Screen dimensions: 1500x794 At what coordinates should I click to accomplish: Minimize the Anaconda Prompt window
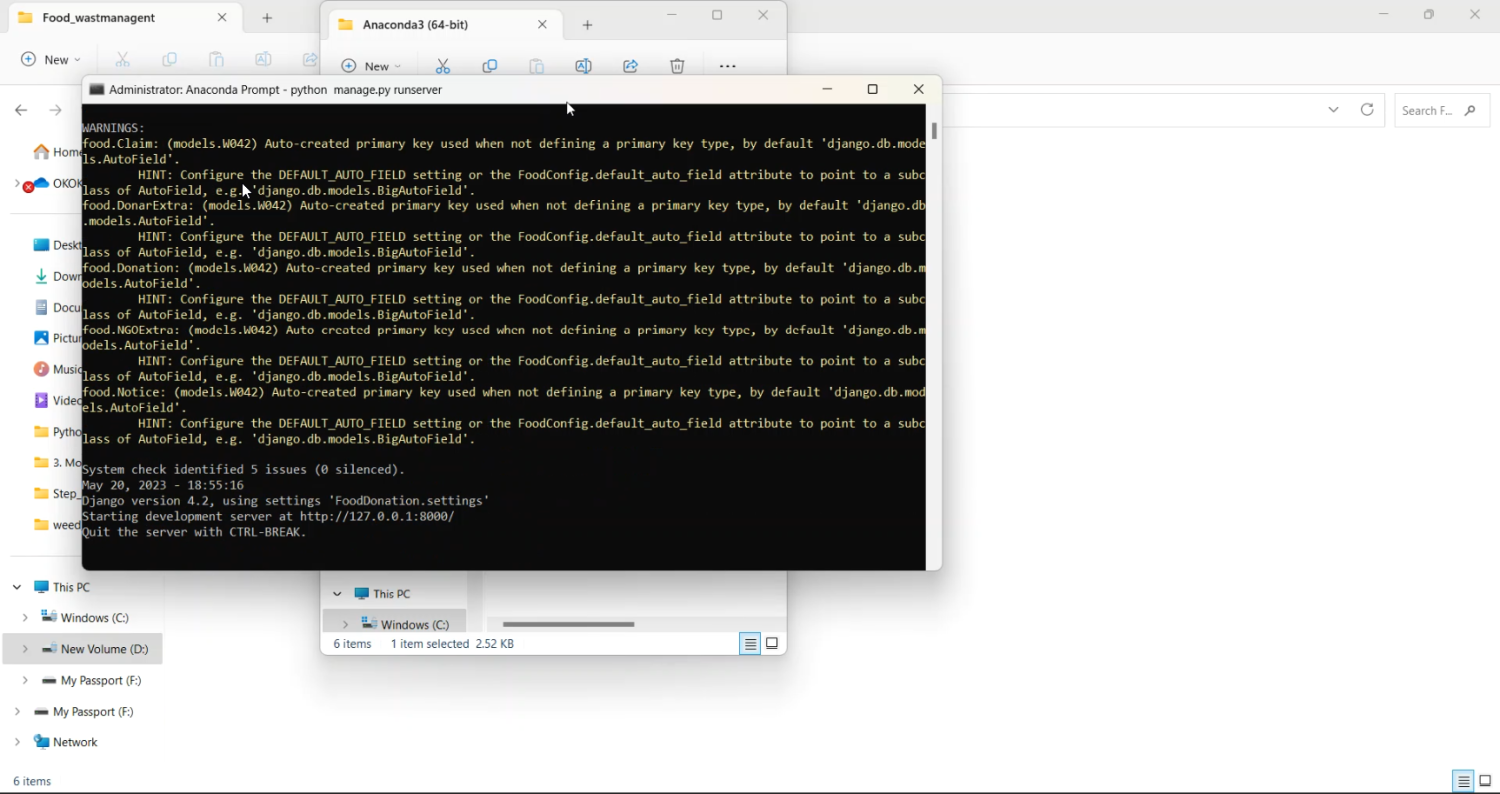click(827, 89)
